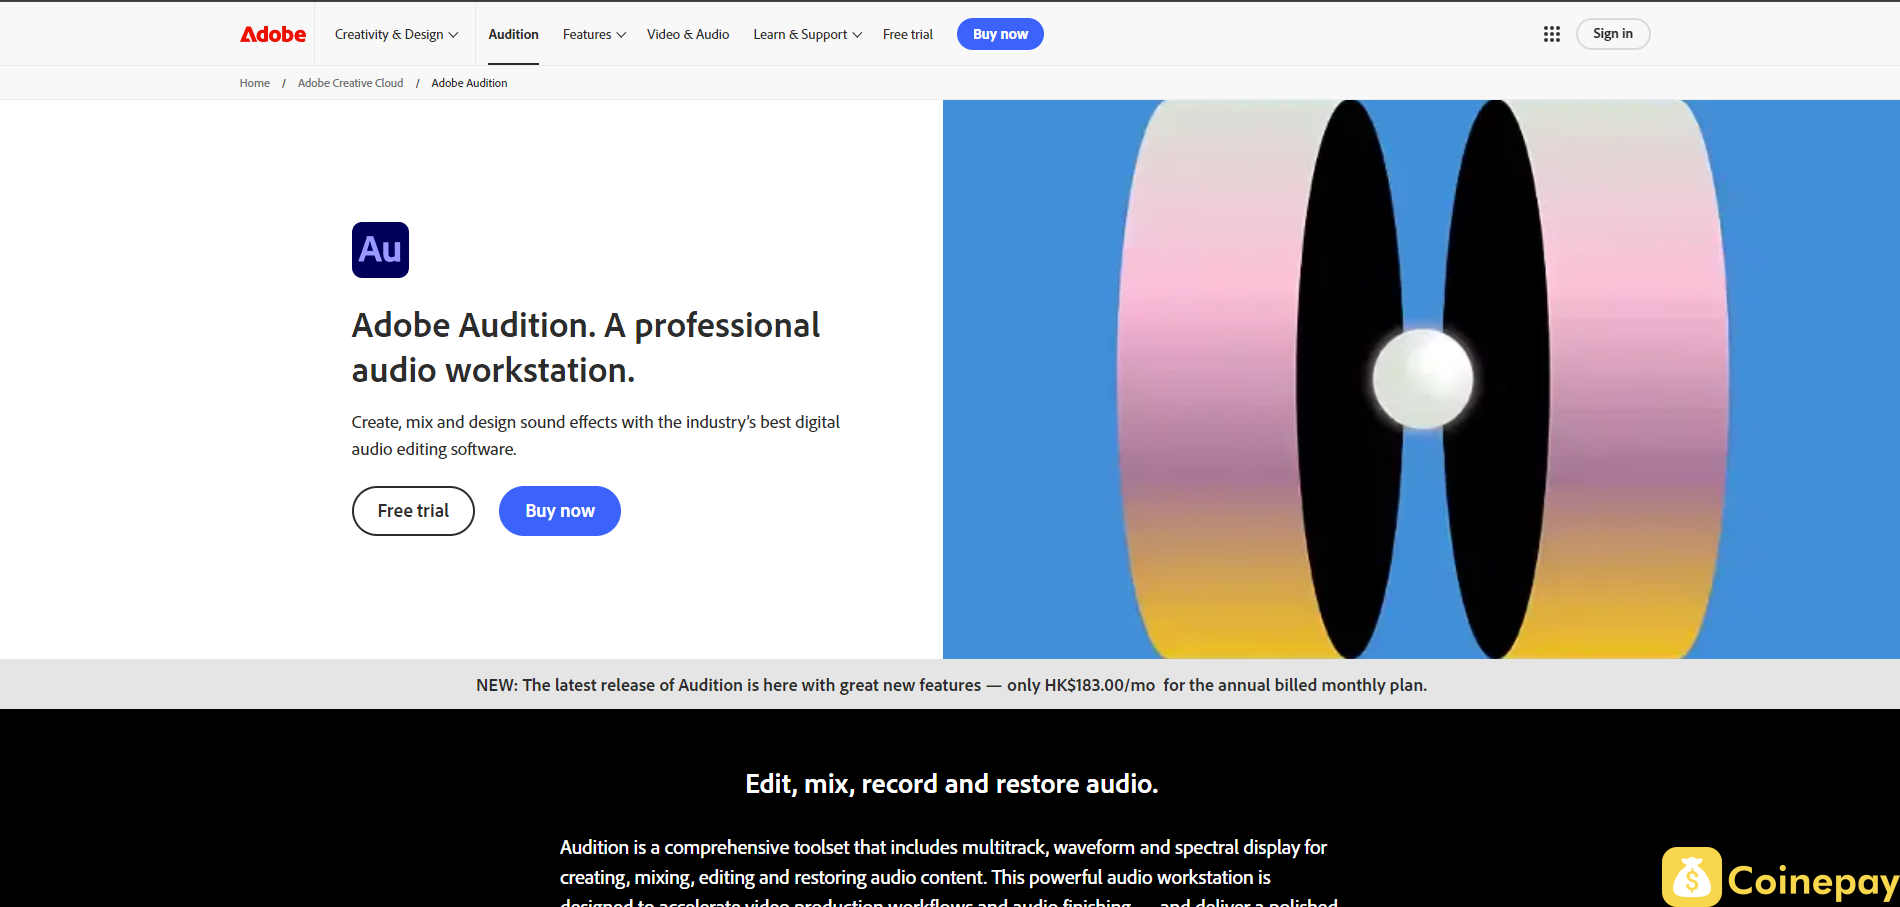Expand the Creativity & Design menu
Screen dimensions: 1900x907
(x=396, y=34)
